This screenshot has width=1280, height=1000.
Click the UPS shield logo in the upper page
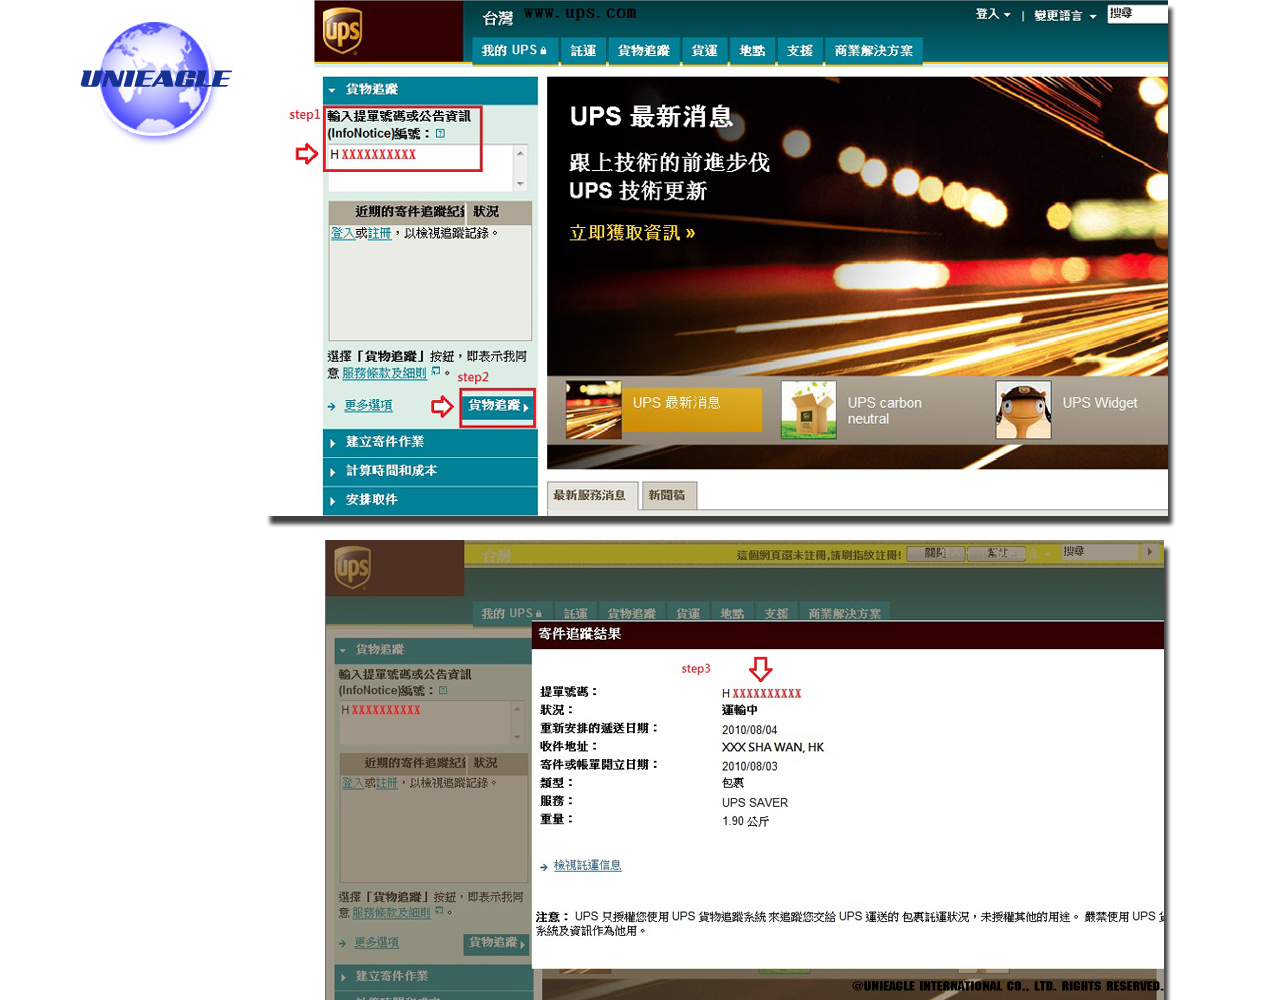342,30
